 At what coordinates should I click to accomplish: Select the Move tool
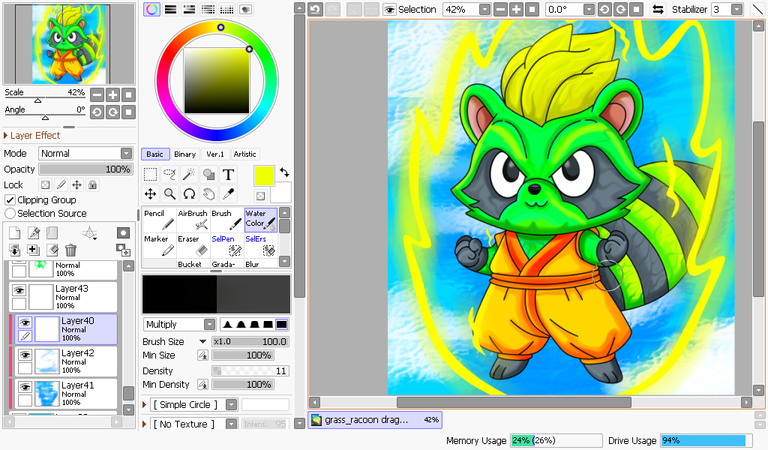(x=150, y=194)
